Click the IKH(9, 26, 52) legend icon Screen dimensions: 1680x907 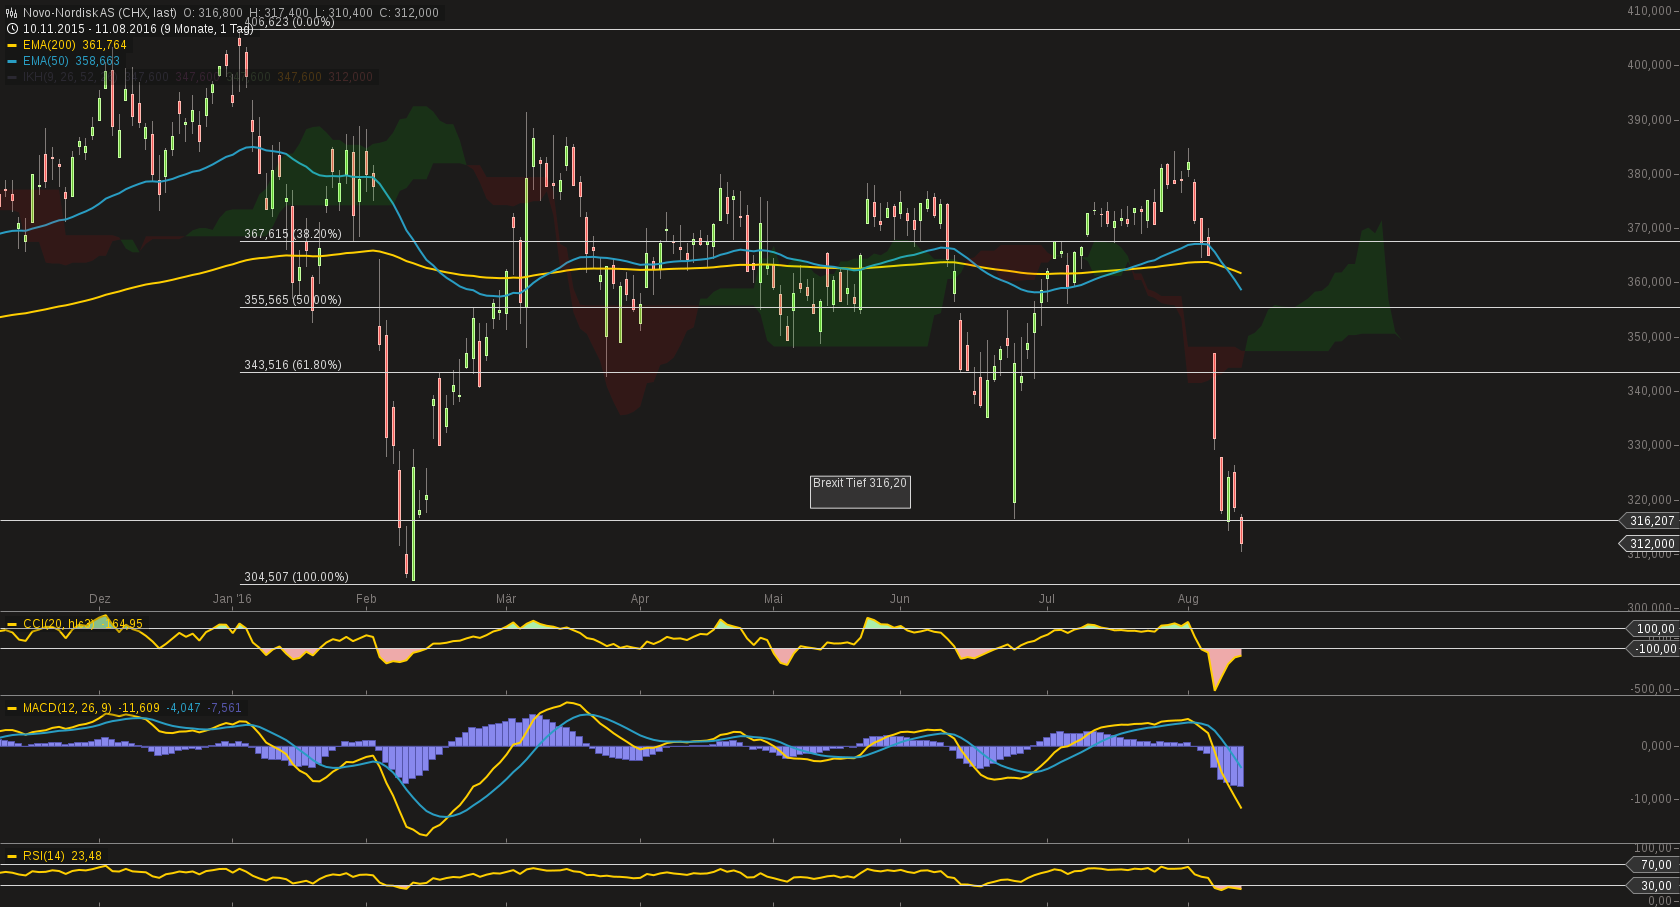(x=11, y=77)
